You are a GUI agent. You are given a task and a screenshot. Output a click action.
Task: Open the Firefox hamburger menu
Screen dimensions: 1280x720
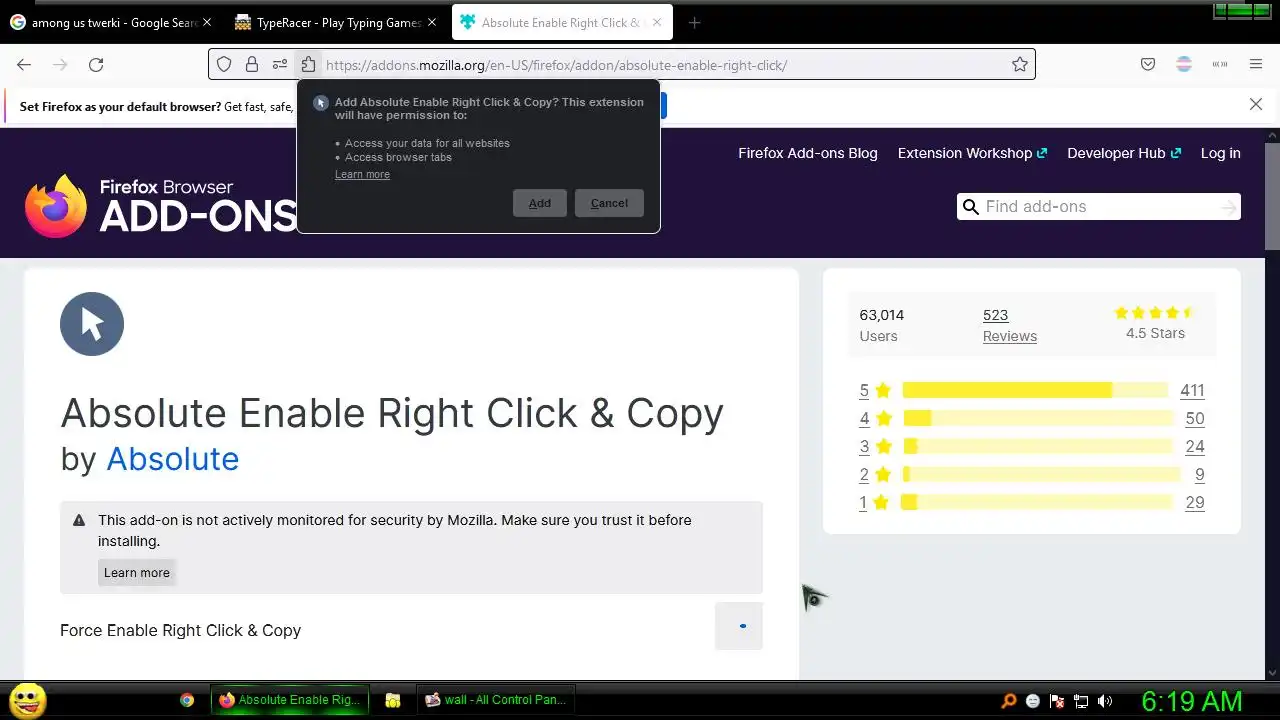coord(1256,64)
